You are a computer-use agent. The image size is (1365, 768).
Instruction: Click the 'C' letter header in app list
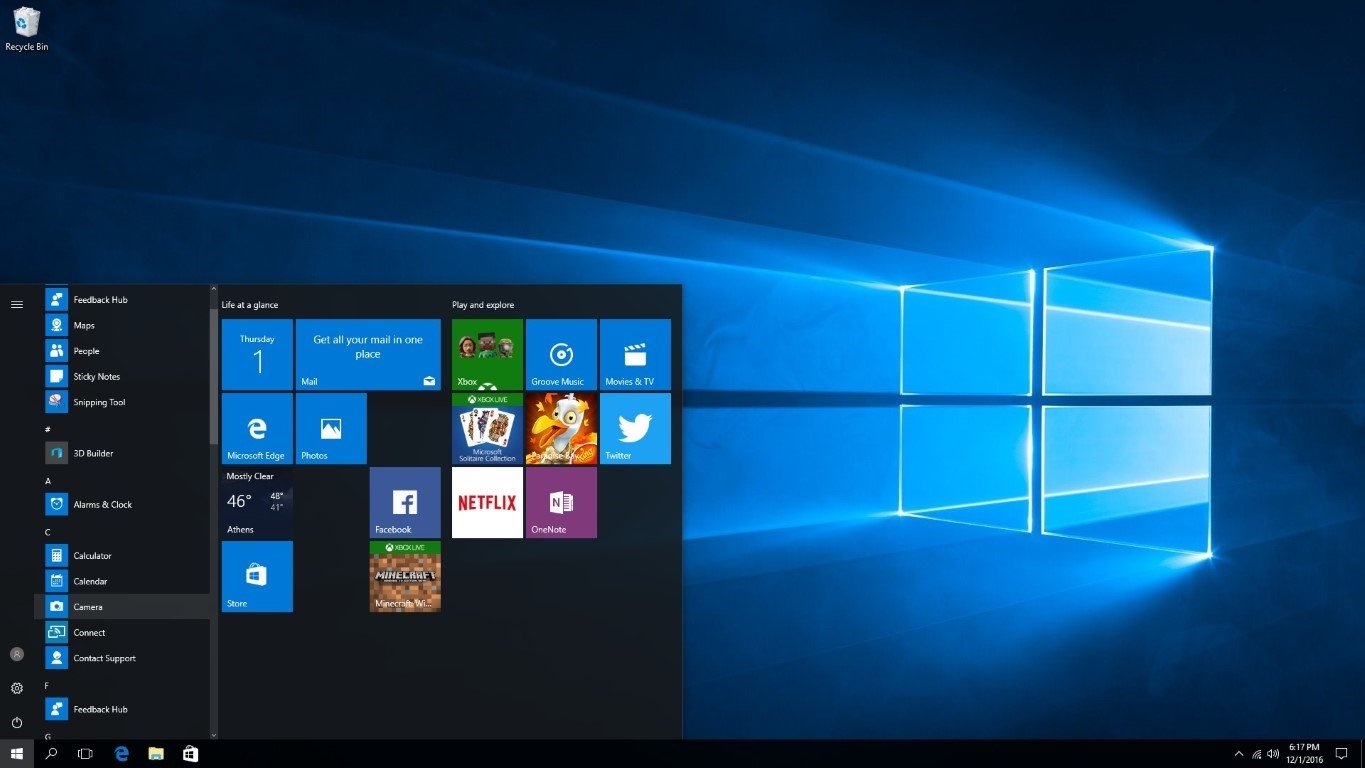tap(48, 531)
